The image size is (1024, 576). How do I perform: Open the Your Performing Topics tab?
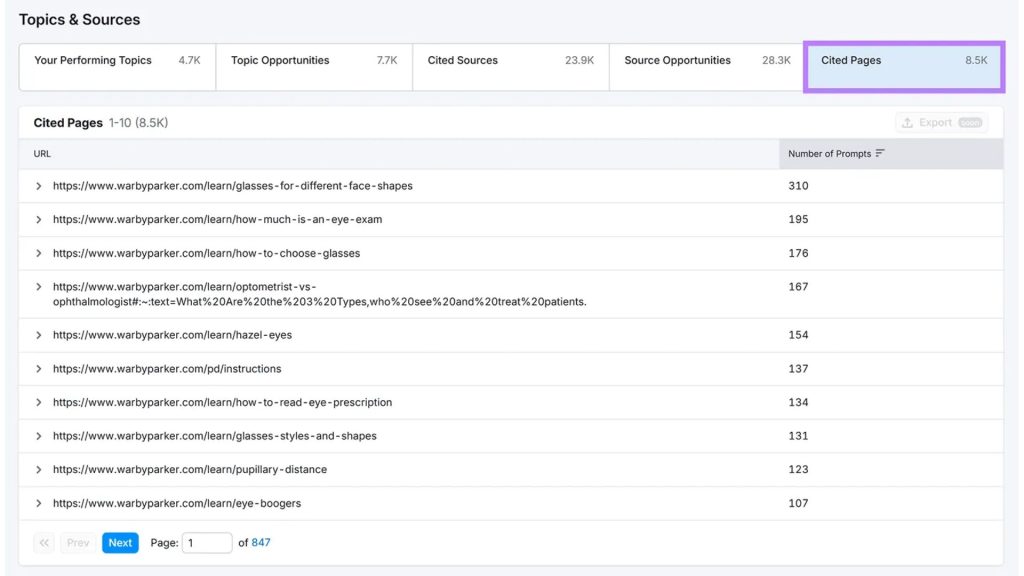118,67
